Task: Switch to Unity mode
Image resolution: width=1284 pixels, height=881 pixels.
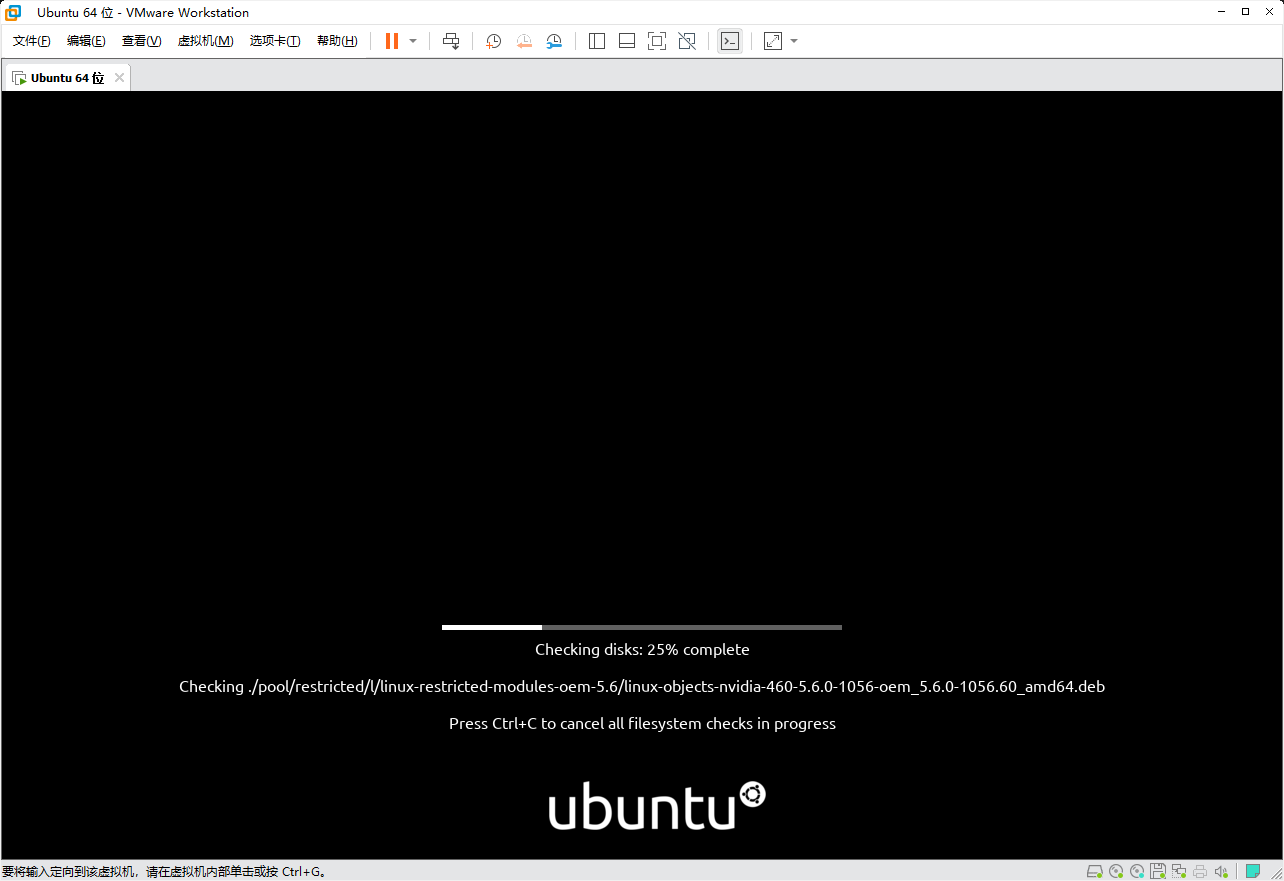Action: point(687,41)
